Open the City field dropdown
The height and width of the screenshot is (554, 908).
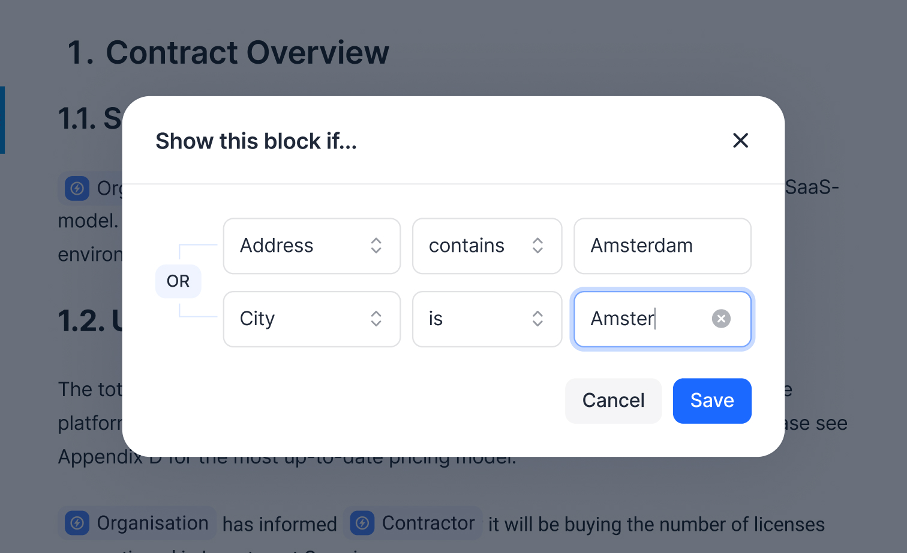(x=312, y=319)
